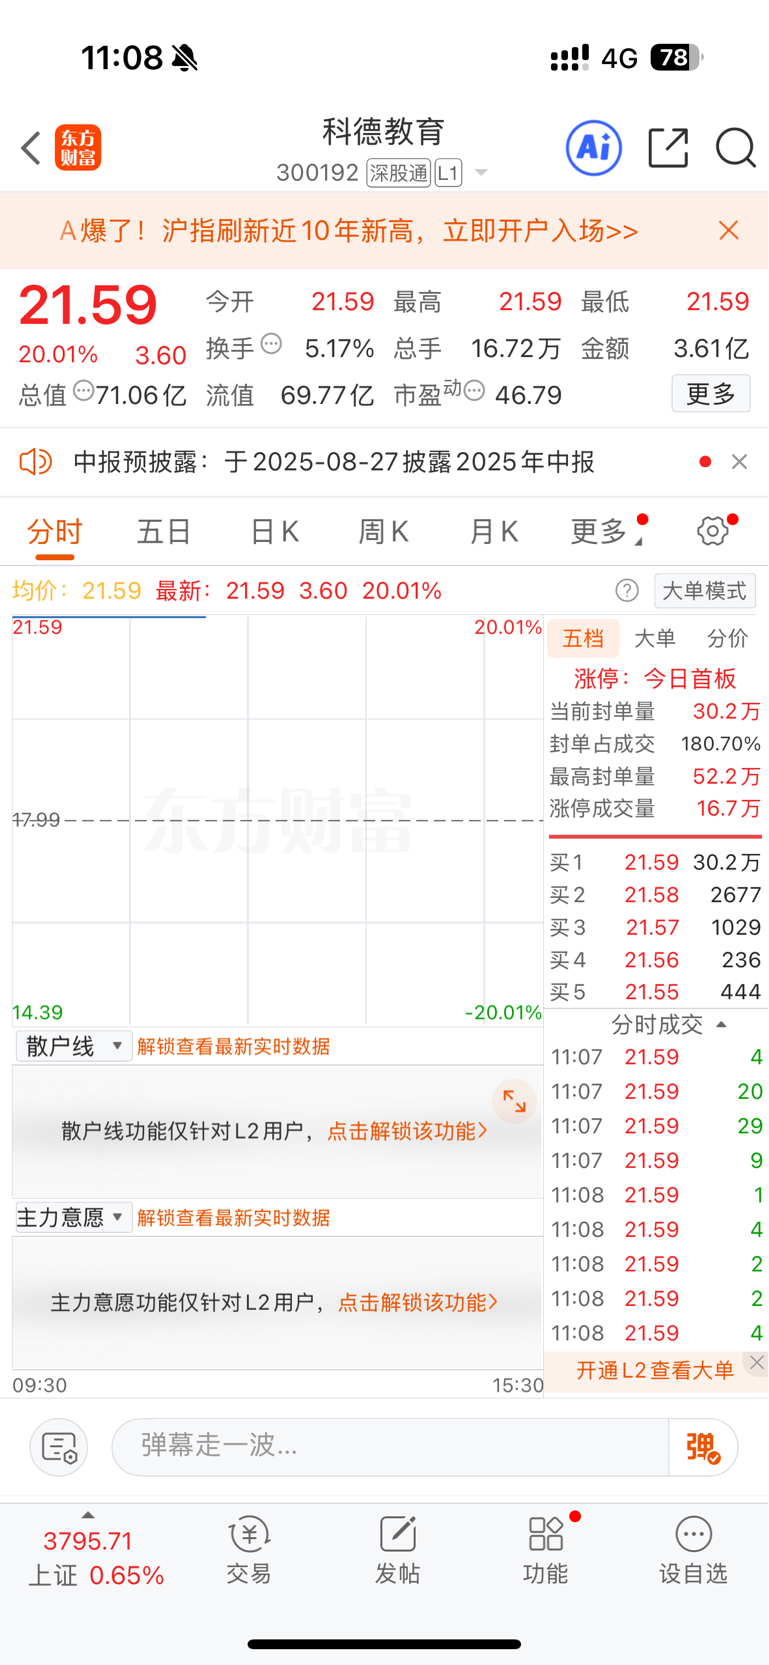
Task: Tap info icon next to 换手
Action: (x=271, y=345)
